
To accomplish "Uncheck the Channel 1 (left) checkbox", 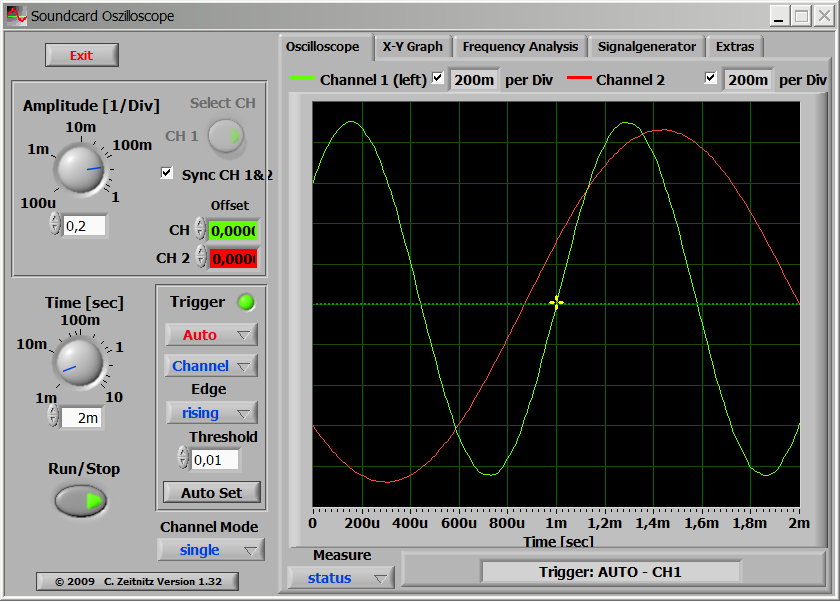I will tap(438, 78).
